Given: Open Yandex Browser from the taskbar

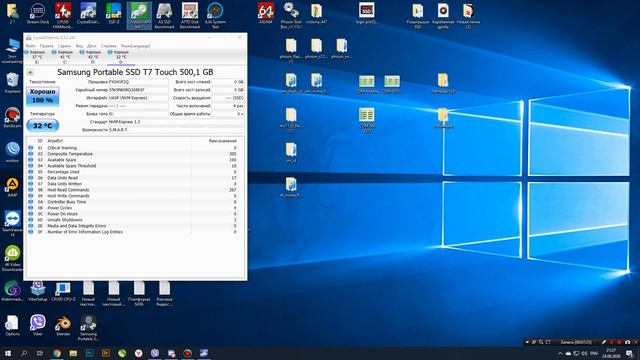Looking at the screenshot, I should point(138,353).
